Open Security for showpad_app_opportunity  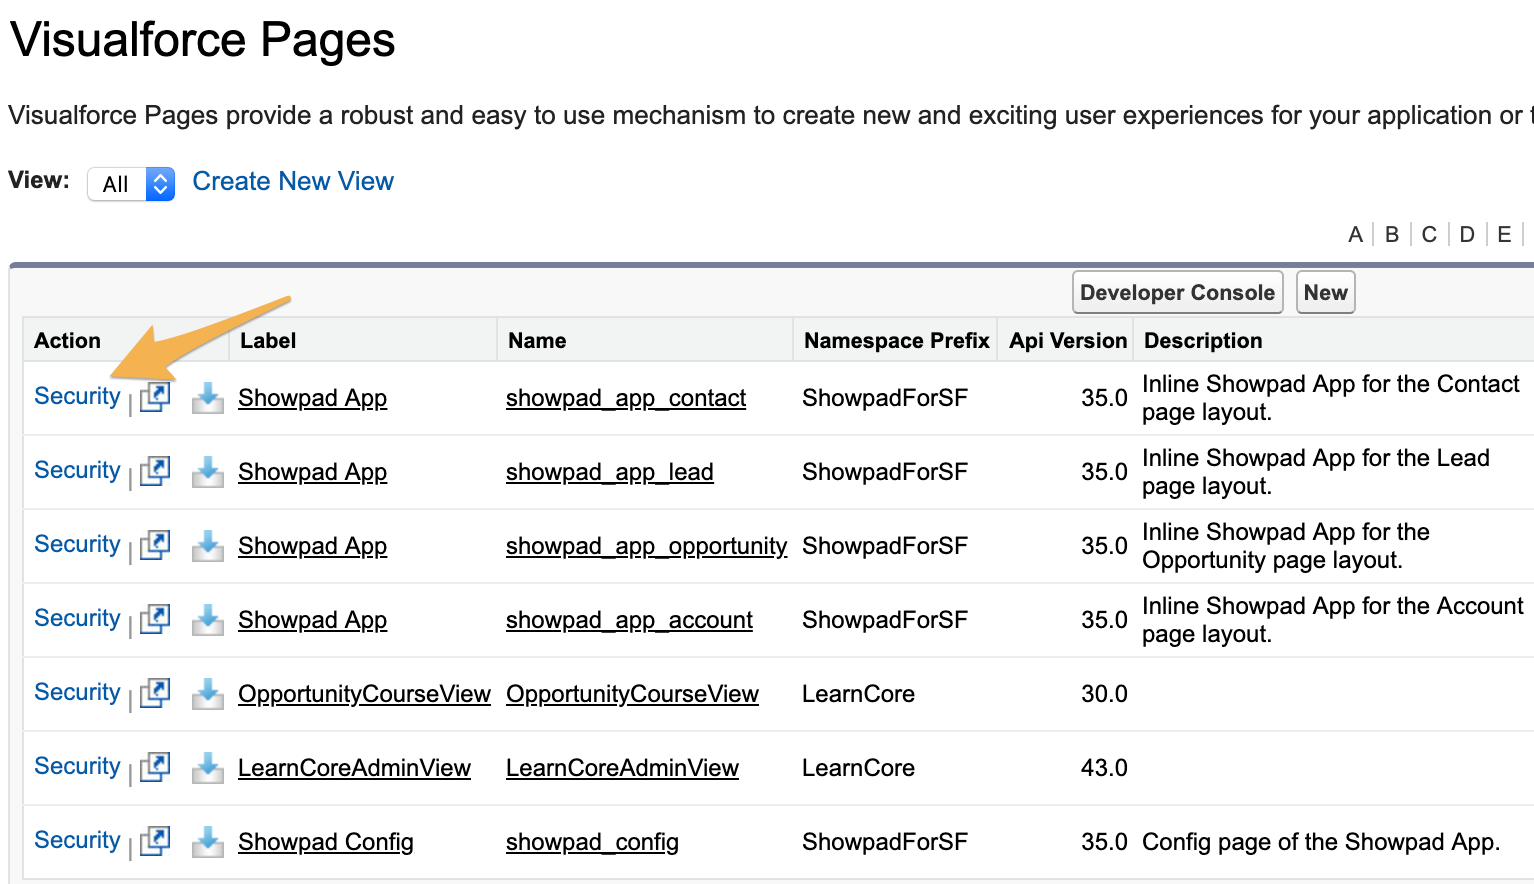click(x=77, y=544)
